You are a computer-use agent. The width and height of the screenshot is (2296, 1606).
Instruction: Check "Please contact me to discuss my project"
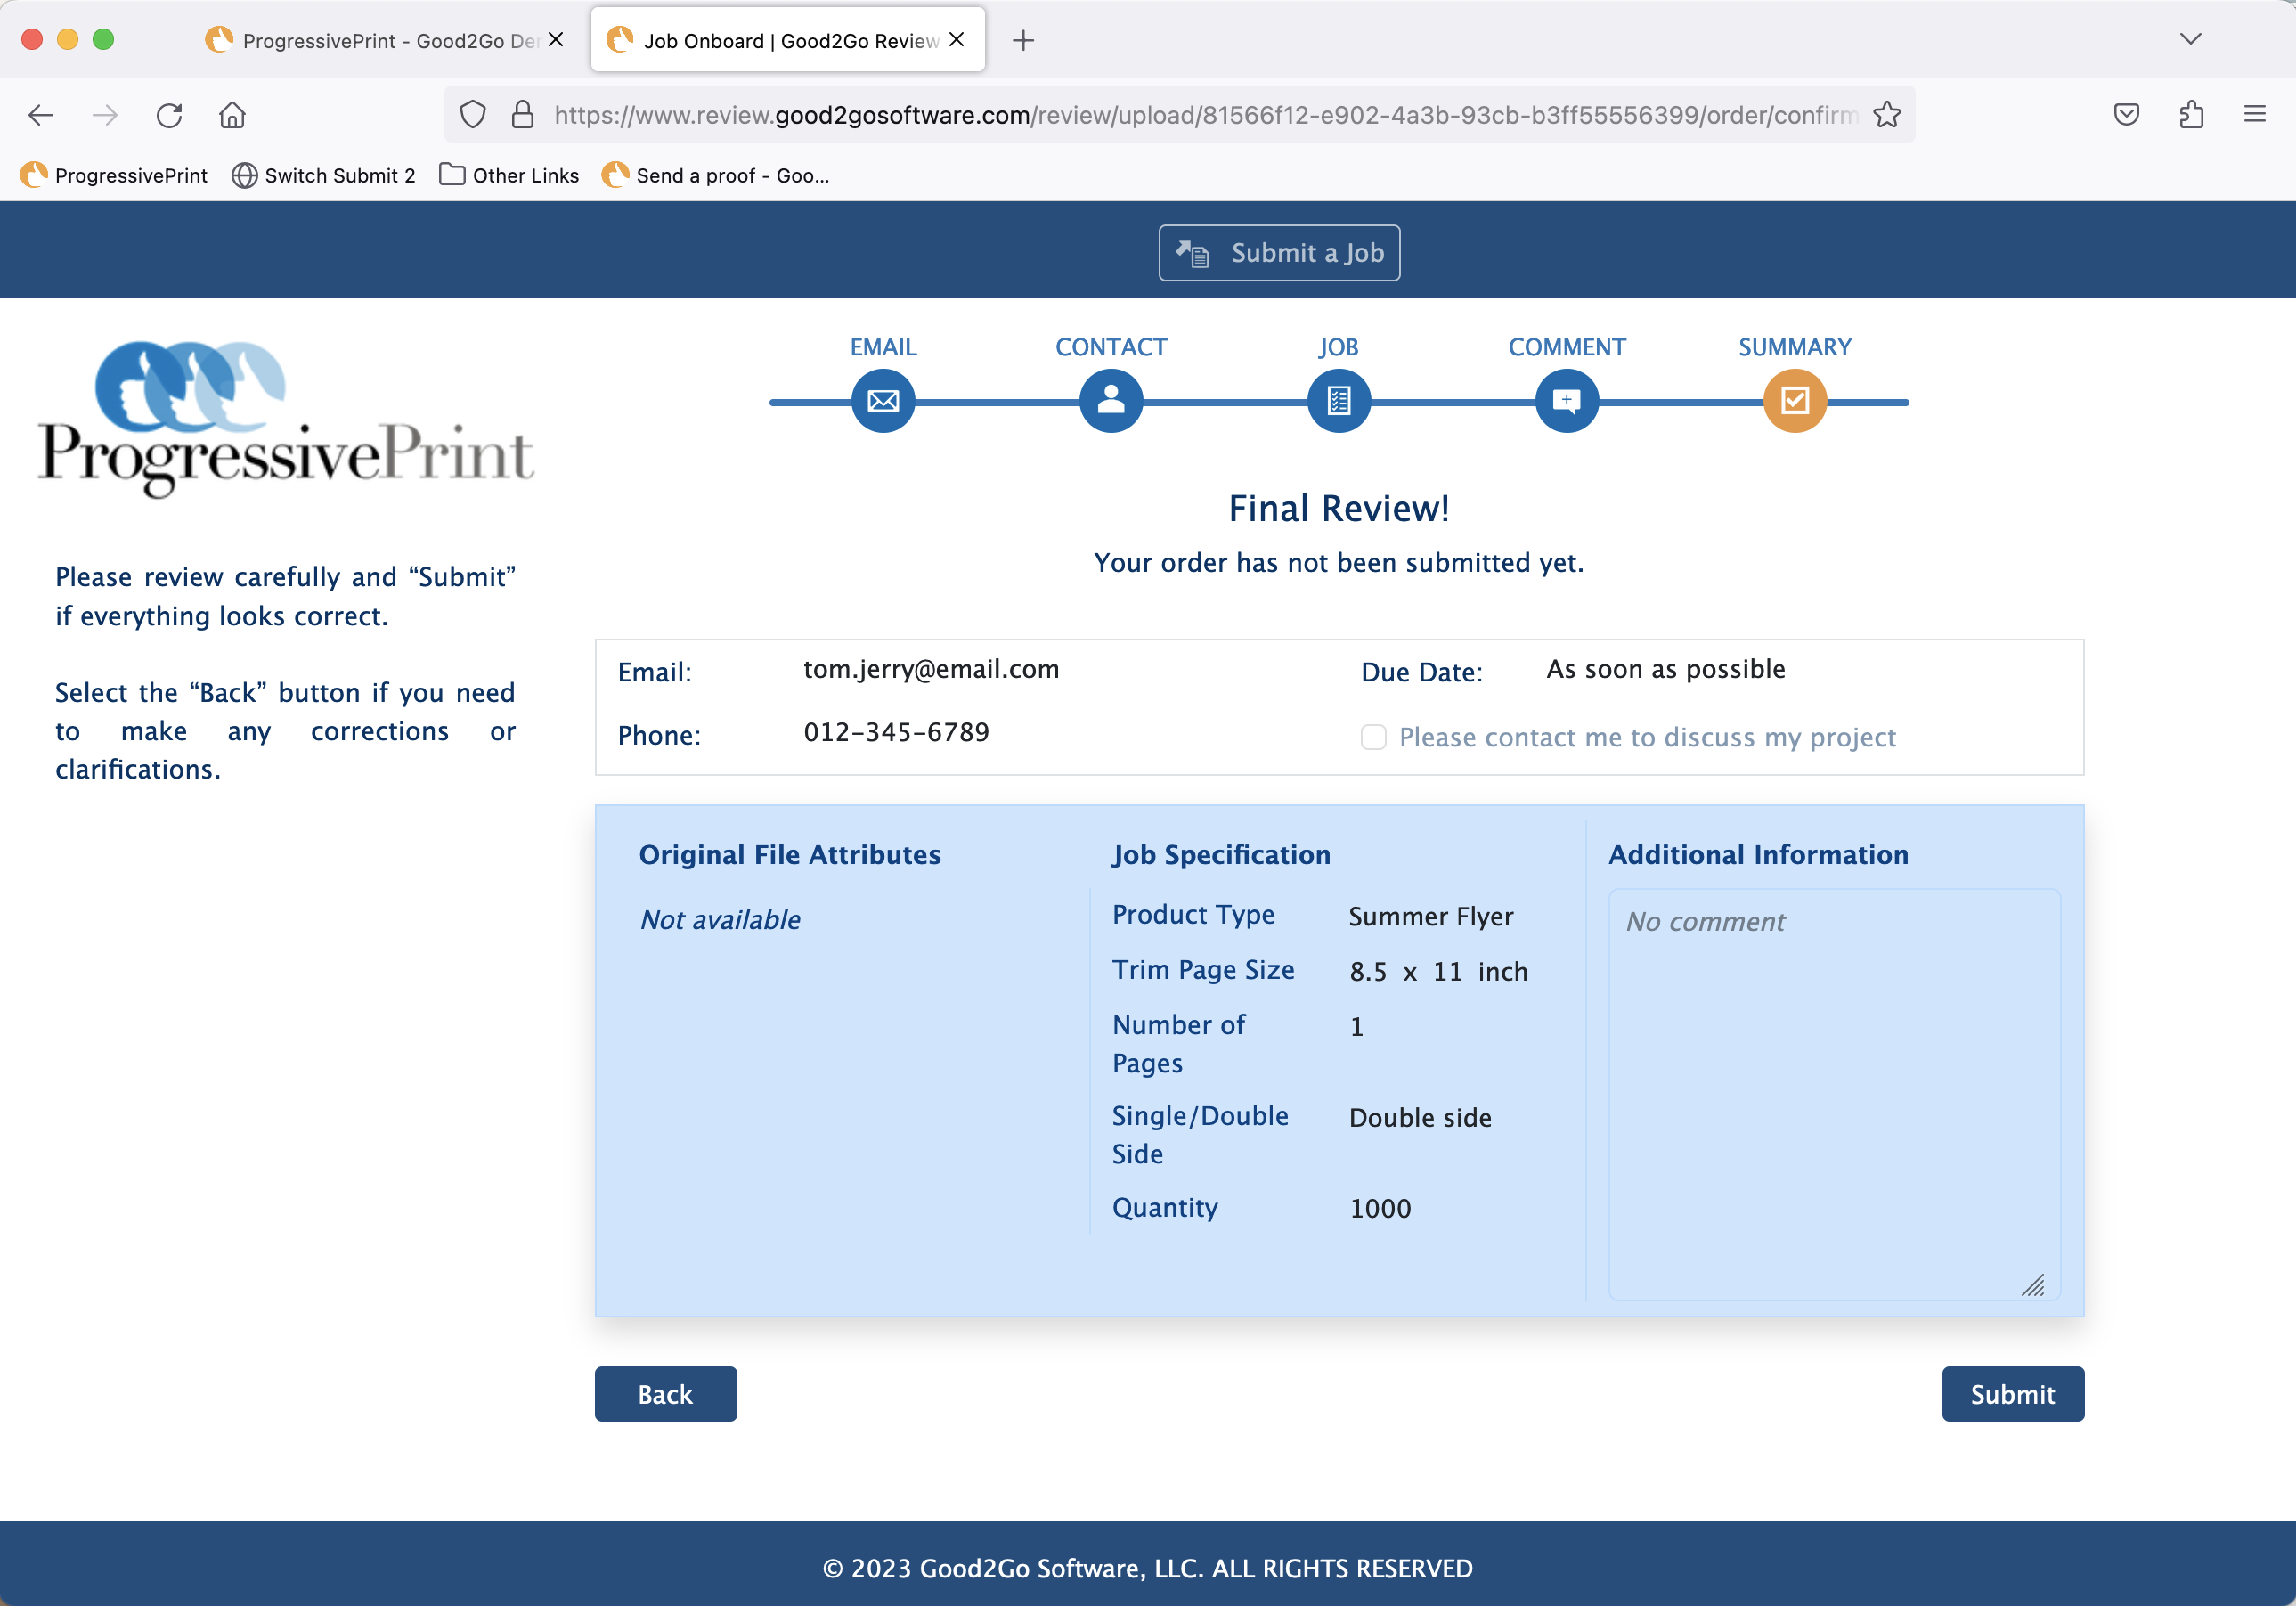click(x=1373, y=737)
